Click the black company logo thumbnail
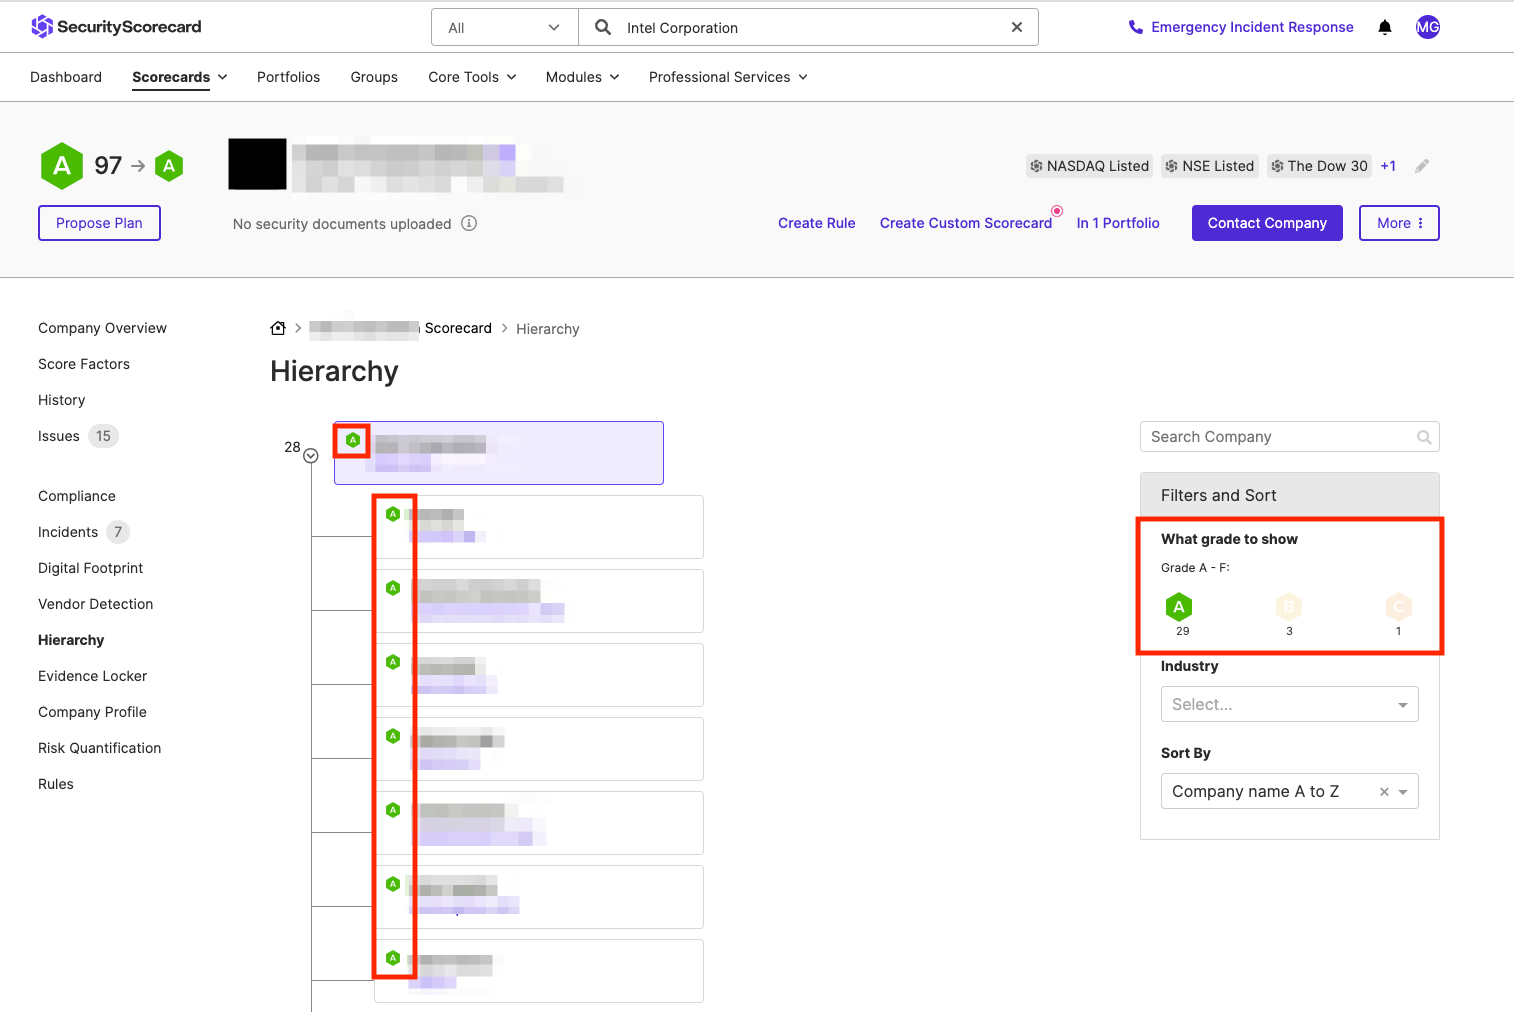This screenshot has width=1514, height=1012. (258, 164)
